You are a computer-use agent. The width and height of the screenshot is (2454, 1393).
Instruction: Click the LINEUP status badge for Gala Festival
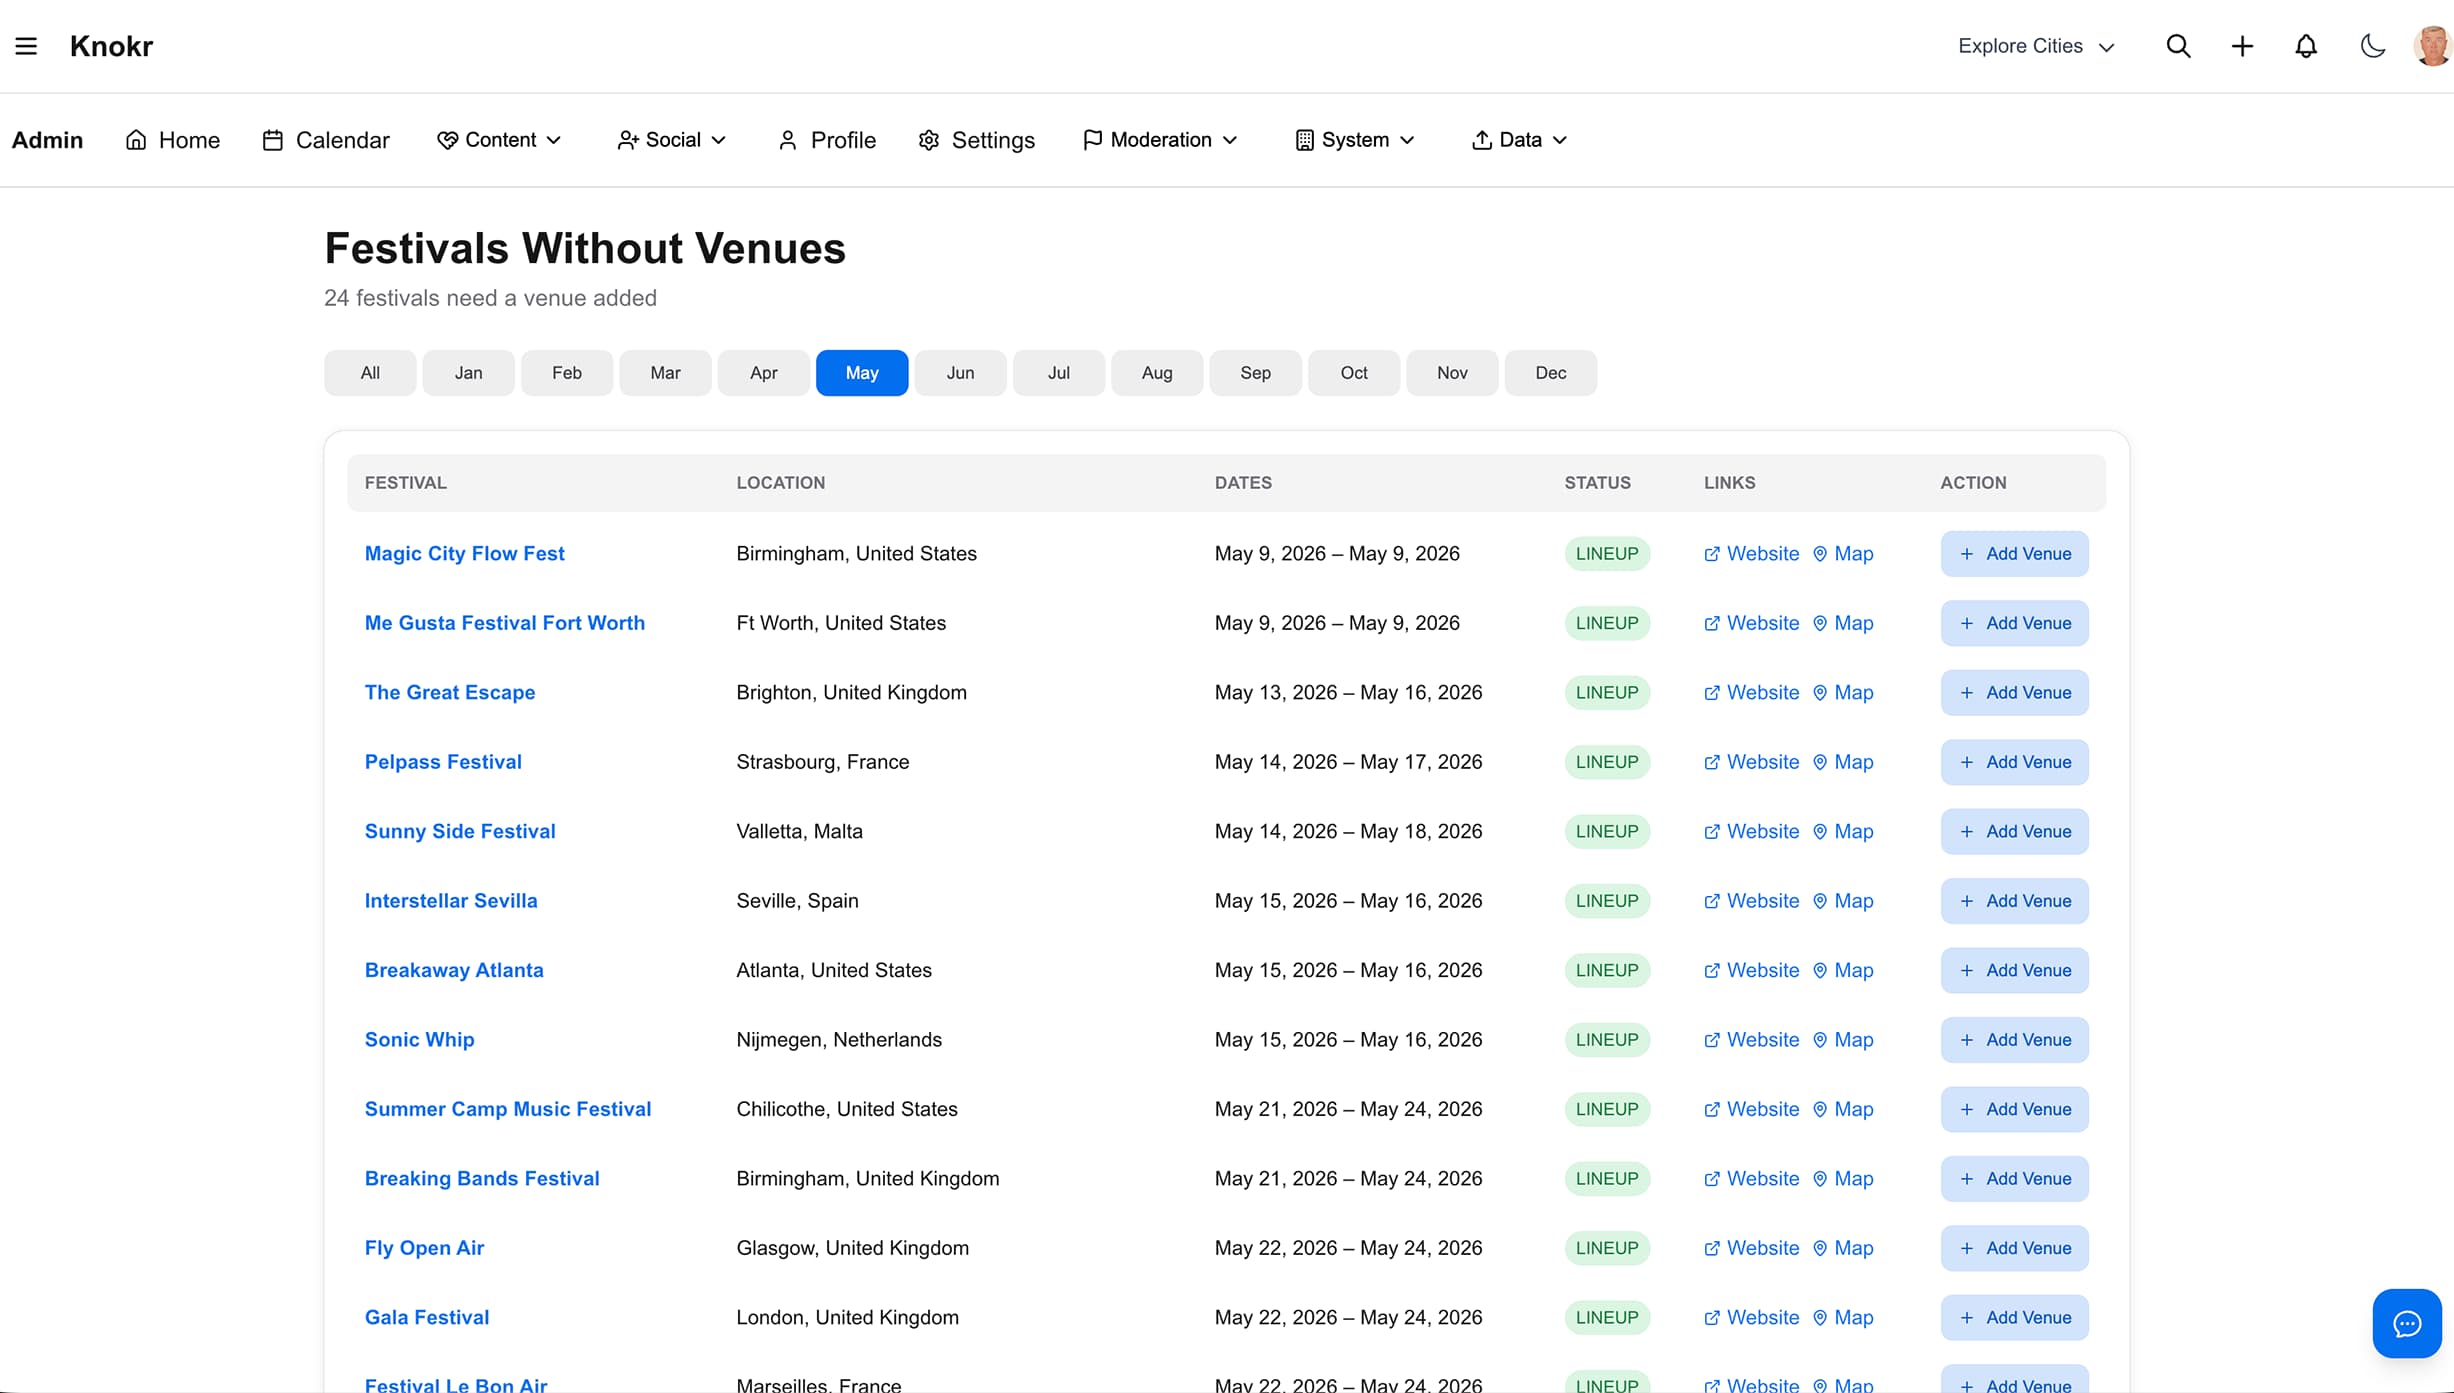pyautogui.click(x=1606, y=1317)
